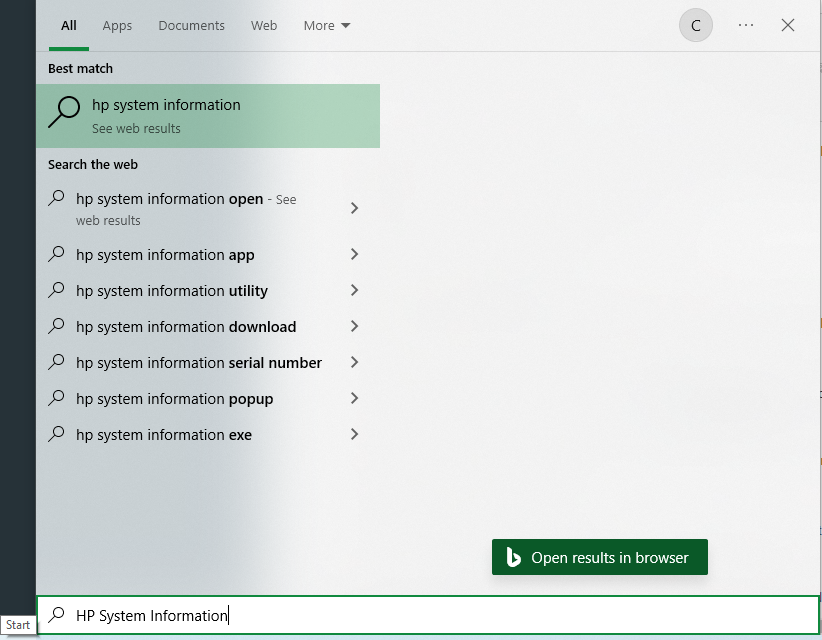Click the search box magnifier icon

click(x=56, y=614)
